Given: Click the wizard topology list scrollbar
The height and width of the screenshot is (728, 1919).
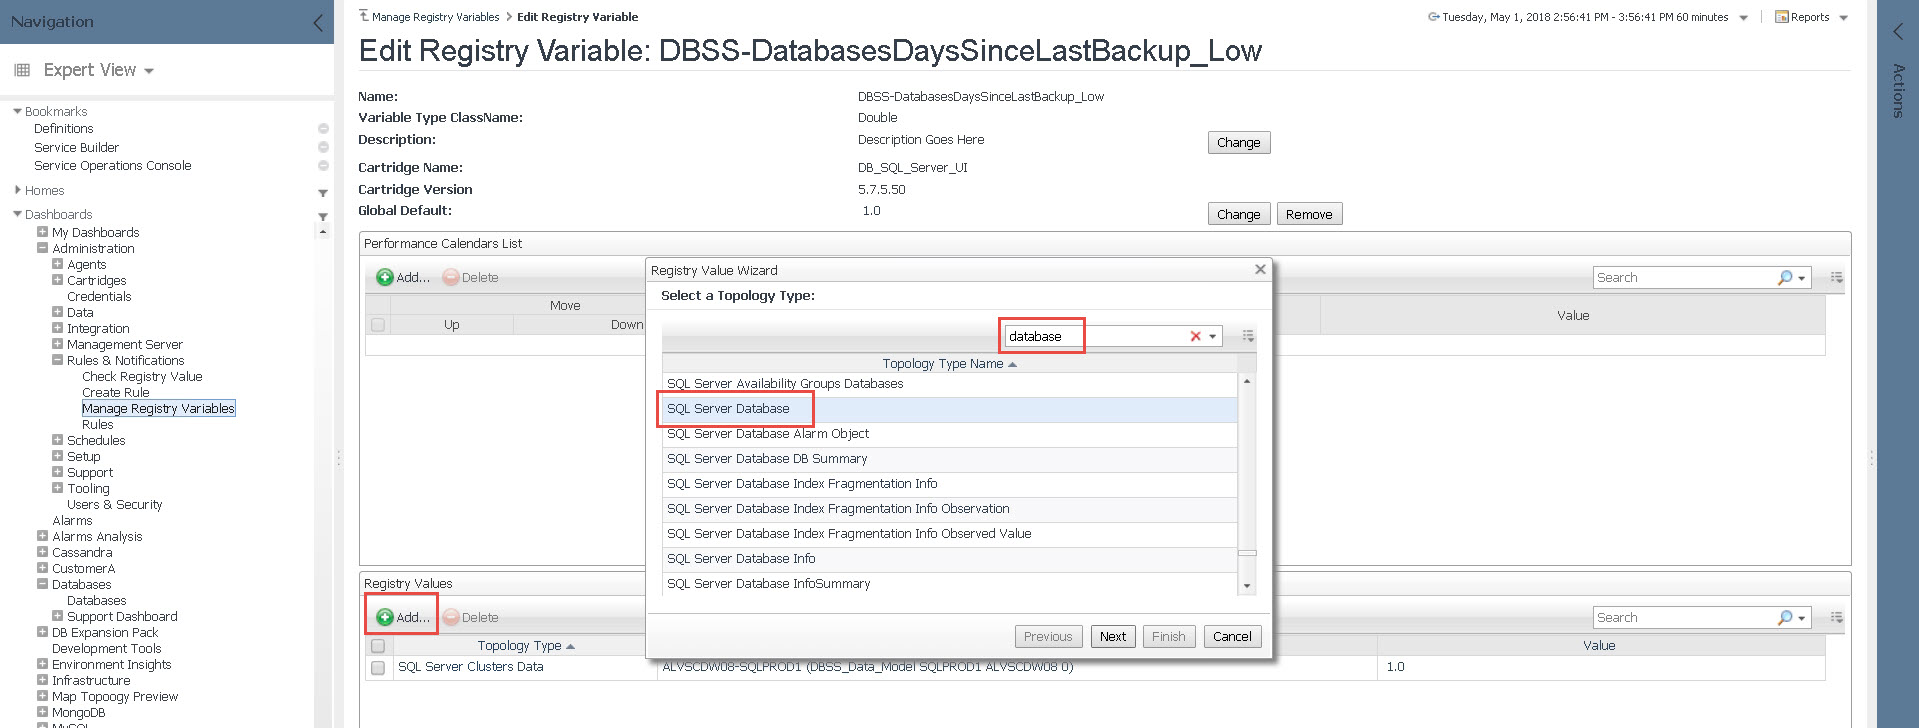Looking at the screenshot, I should (x=1247, y=480).
